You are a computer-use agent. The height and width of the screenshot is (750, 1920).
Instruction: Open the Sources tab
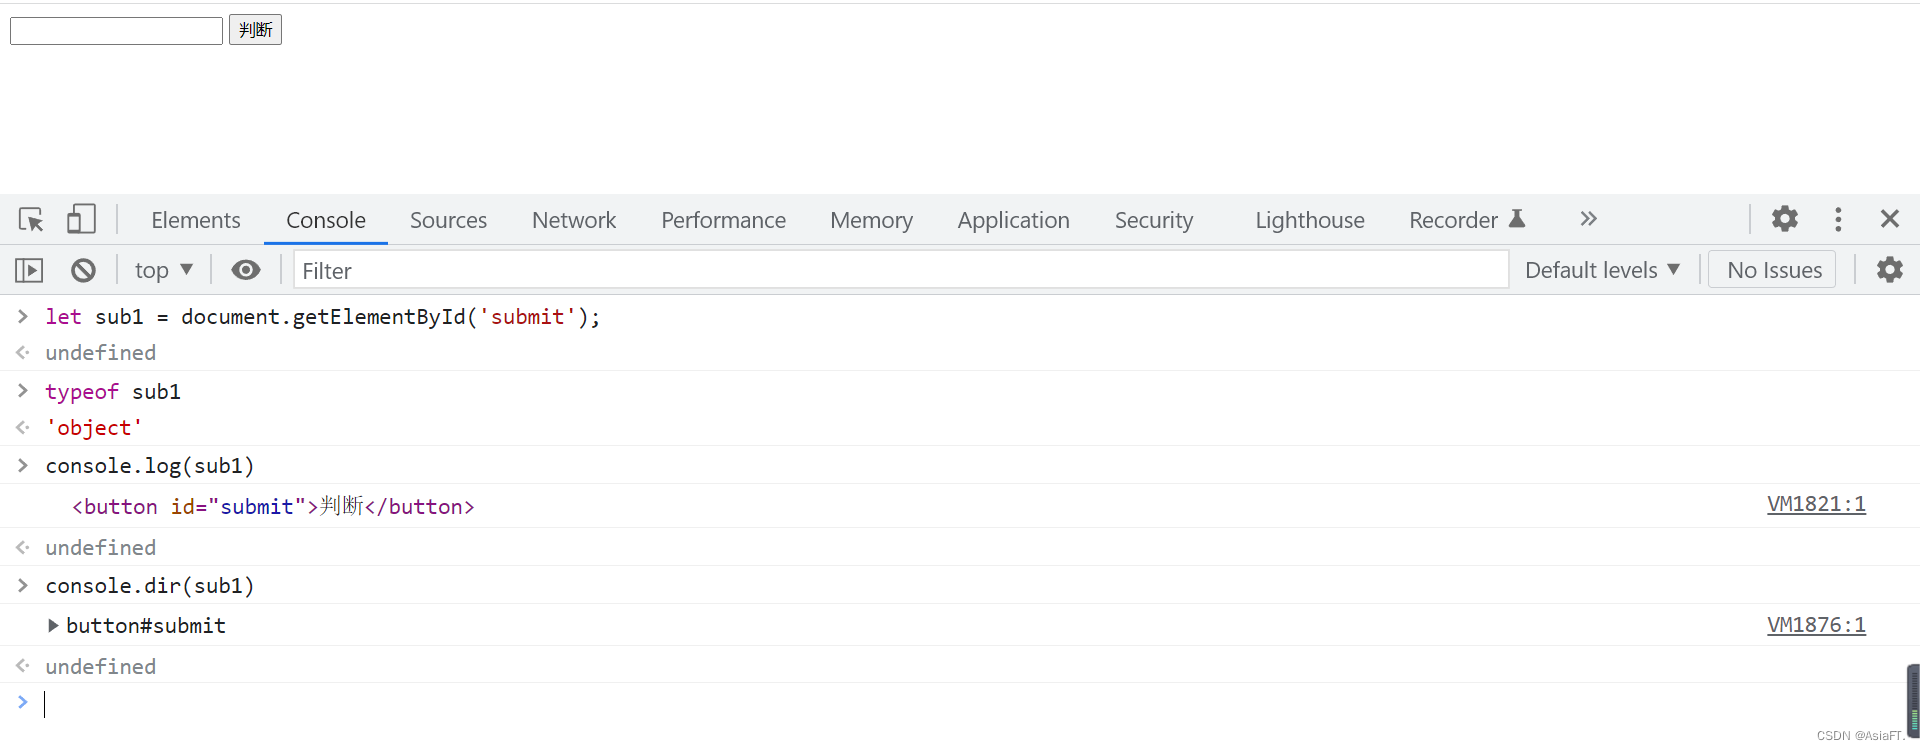tap(448, 220)
